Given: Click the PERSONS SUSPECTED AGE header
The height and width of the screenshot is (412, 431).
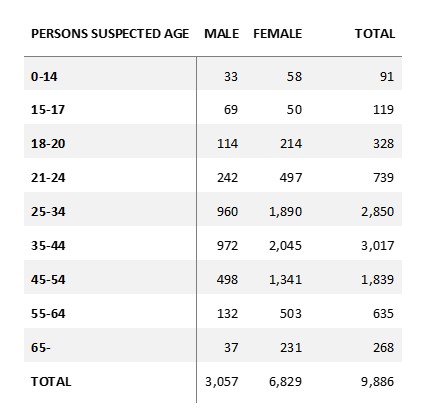Looking at the screenshot, I should tap(110, 34).
